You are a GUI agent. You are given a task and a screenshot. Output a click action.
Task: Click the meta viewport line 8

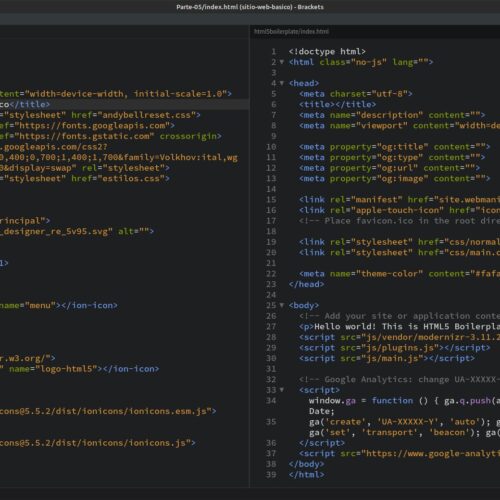click(x=399, y=126)
